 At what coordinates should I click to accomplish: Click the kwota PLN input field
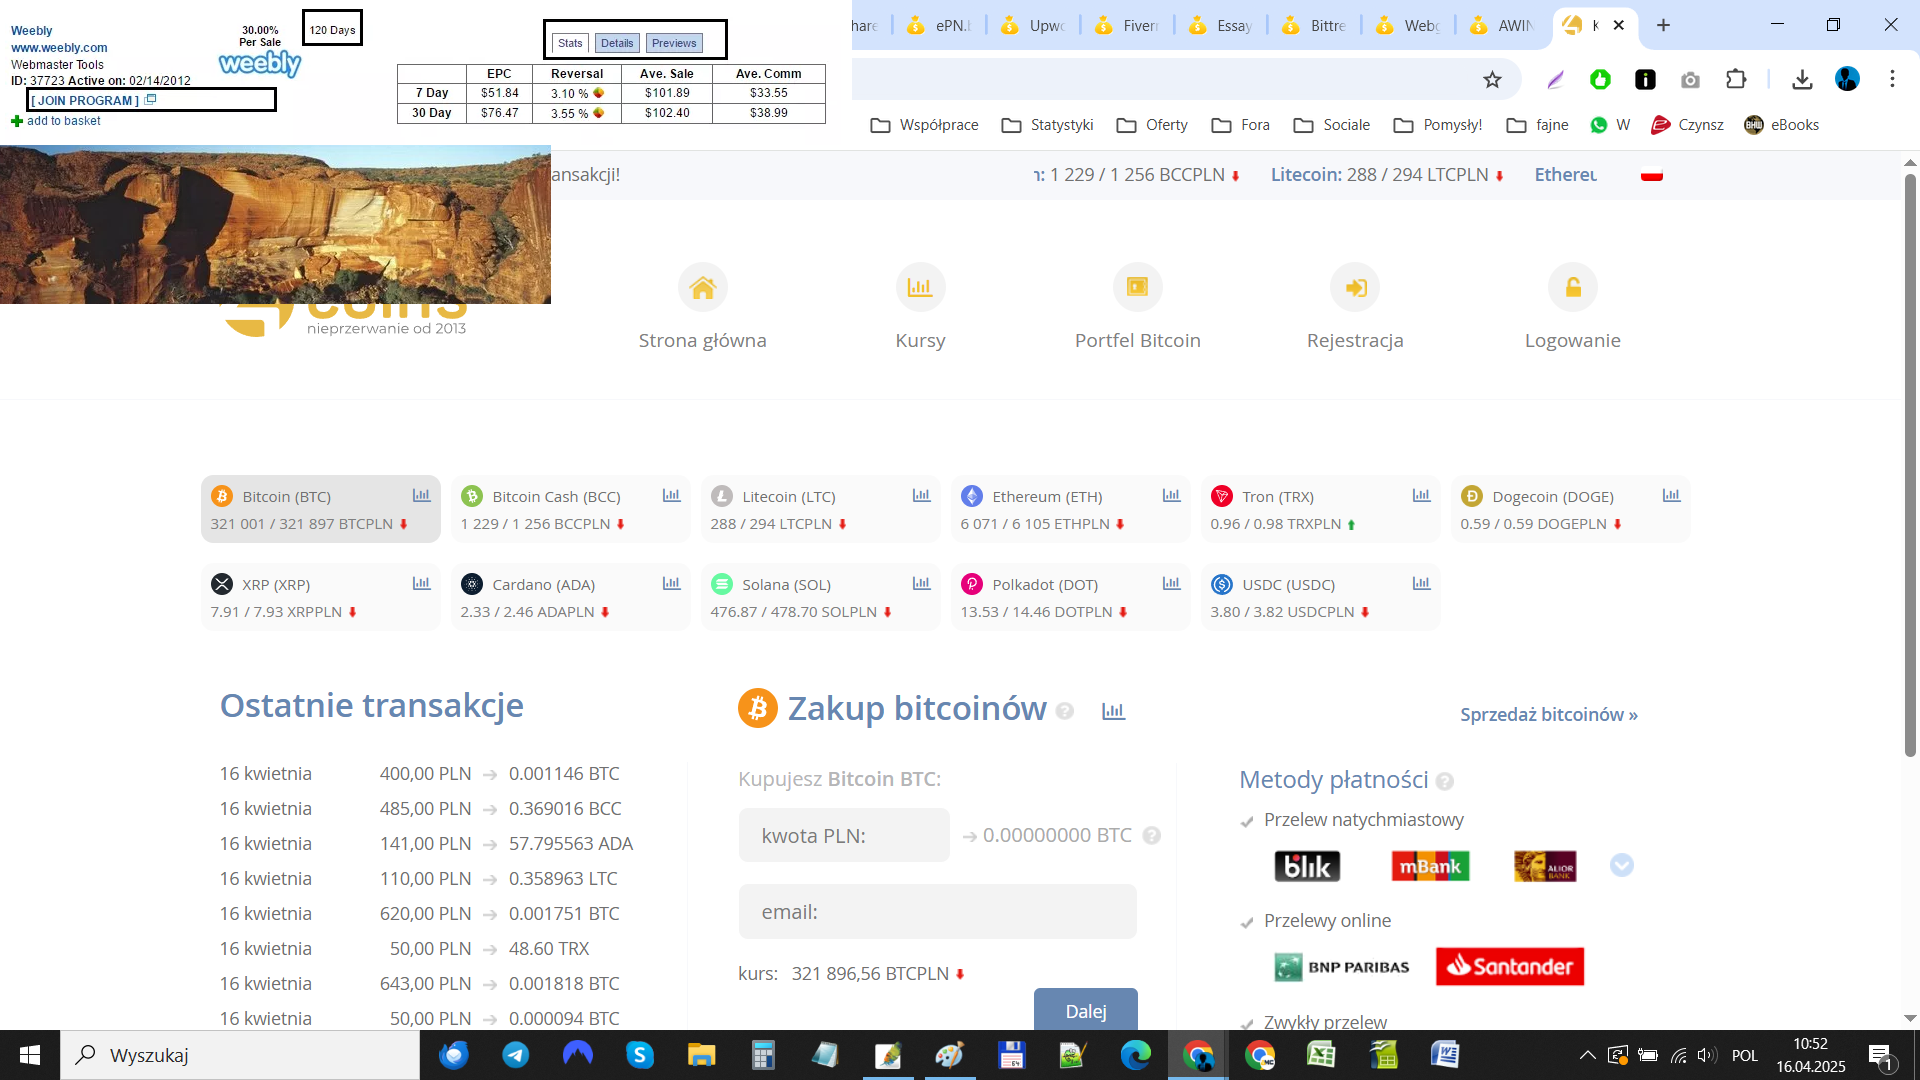click(x=844, y=836)
